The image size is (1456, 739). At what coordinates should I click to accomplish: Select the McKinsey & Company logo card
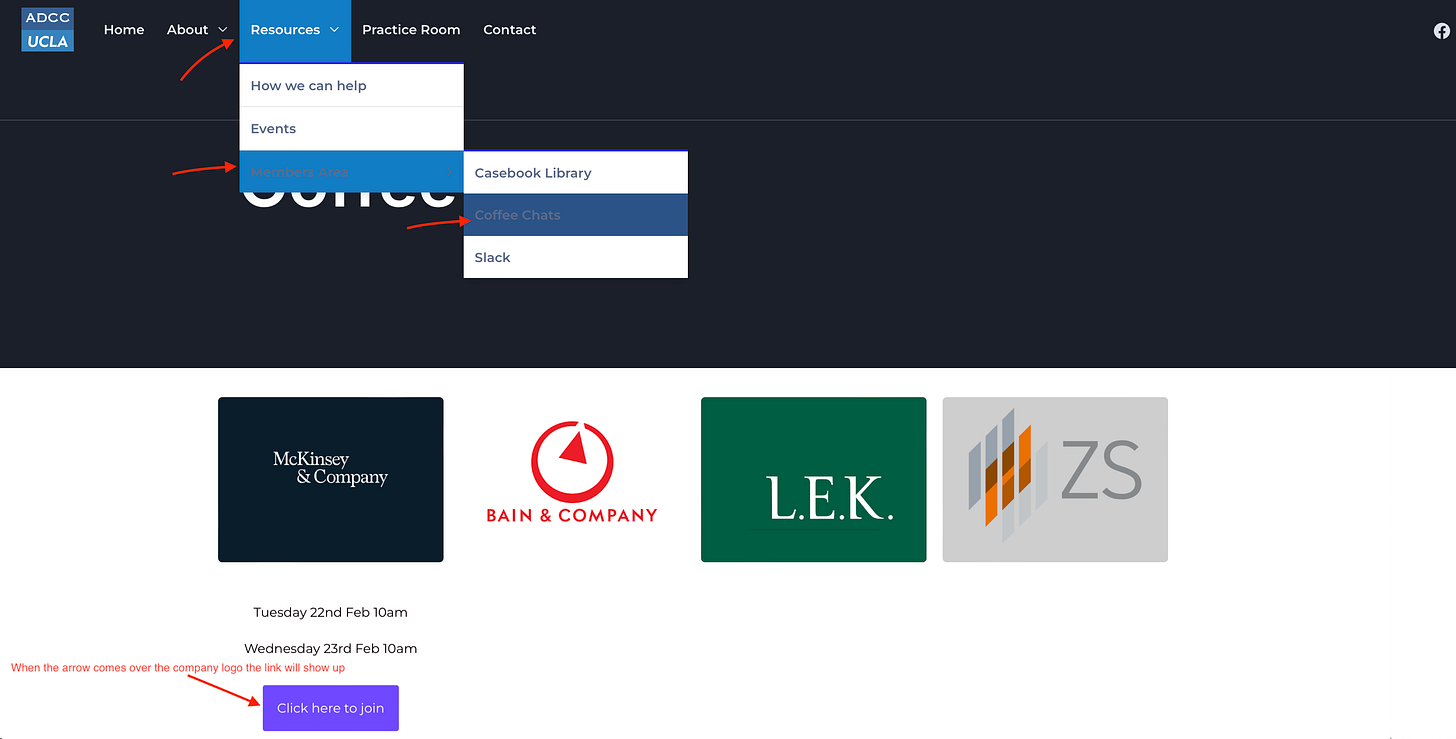(331, 480)
